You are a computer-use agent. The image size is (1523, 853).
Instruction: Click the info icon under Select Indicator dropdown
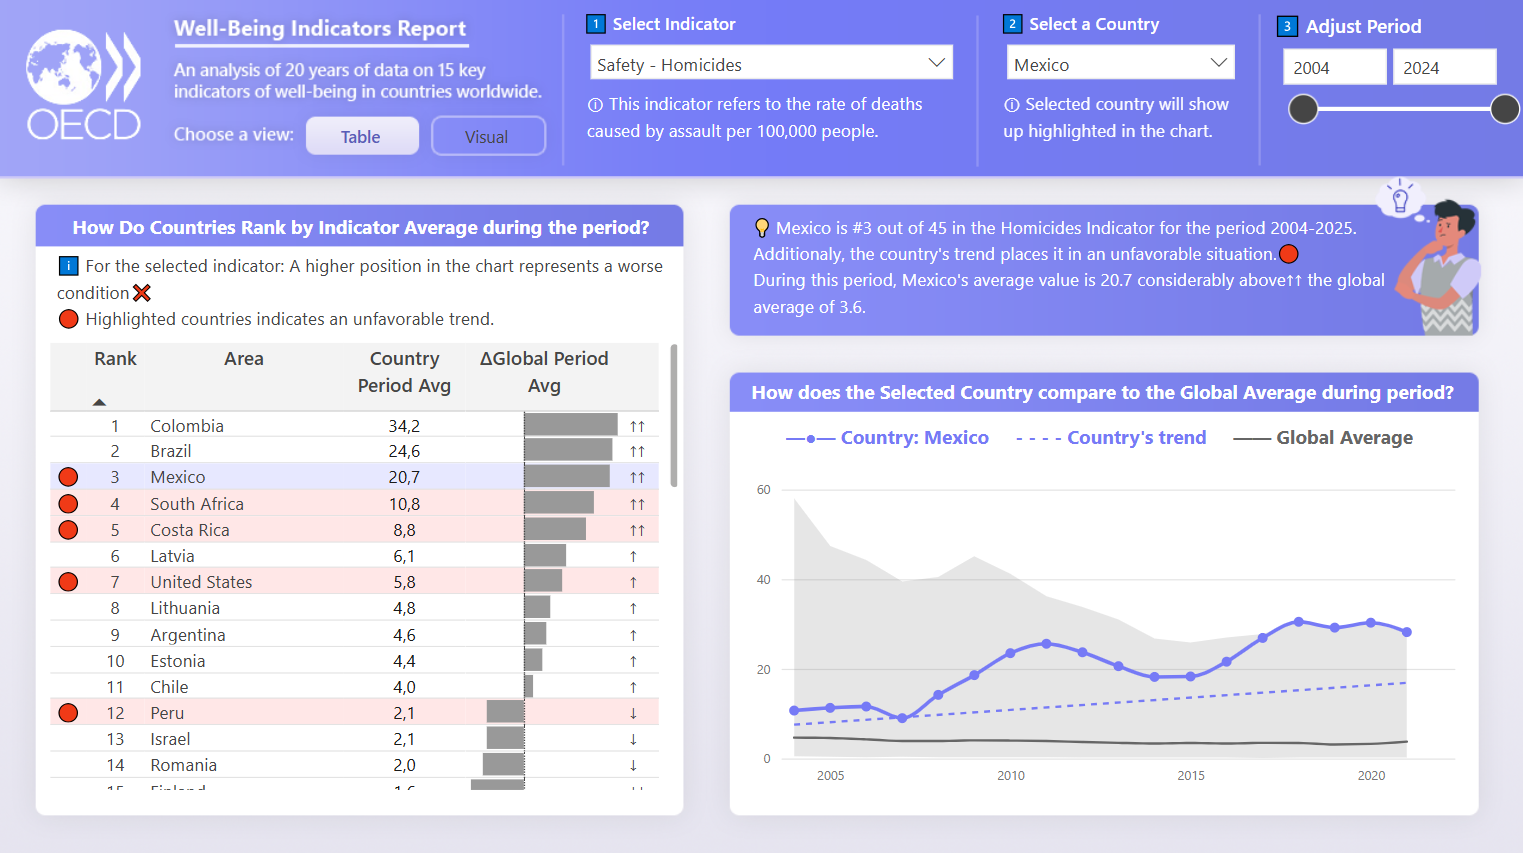(595, 105)
